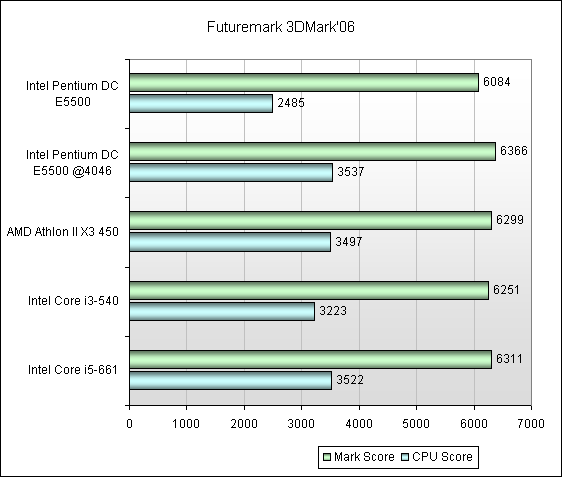Click the value label 6084

coord(497,82)
